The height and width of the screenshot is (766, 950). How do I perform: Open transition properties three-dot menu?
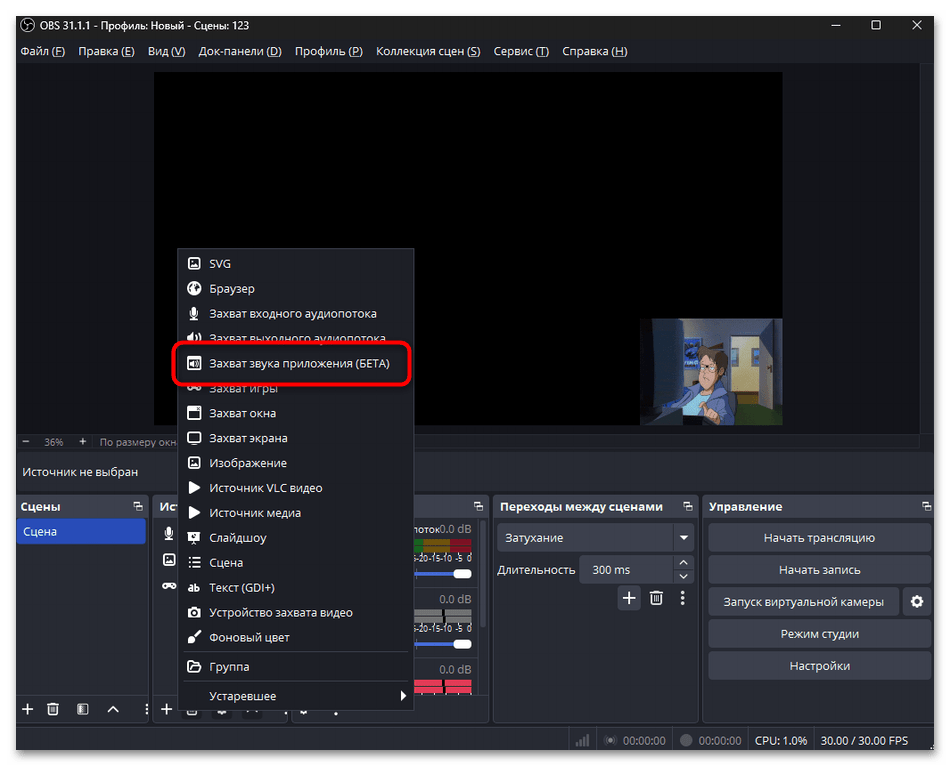point(683,599)
